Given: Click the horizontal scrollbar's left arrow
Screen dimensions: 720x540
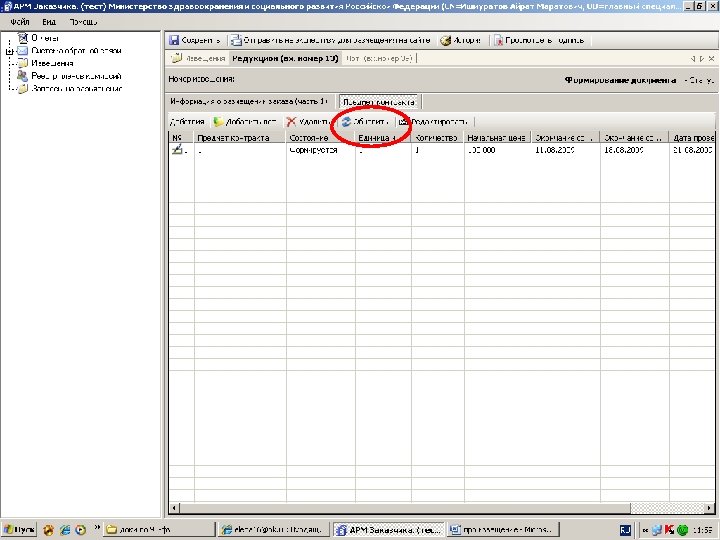Looking at the screenshot, I should 174,508.
